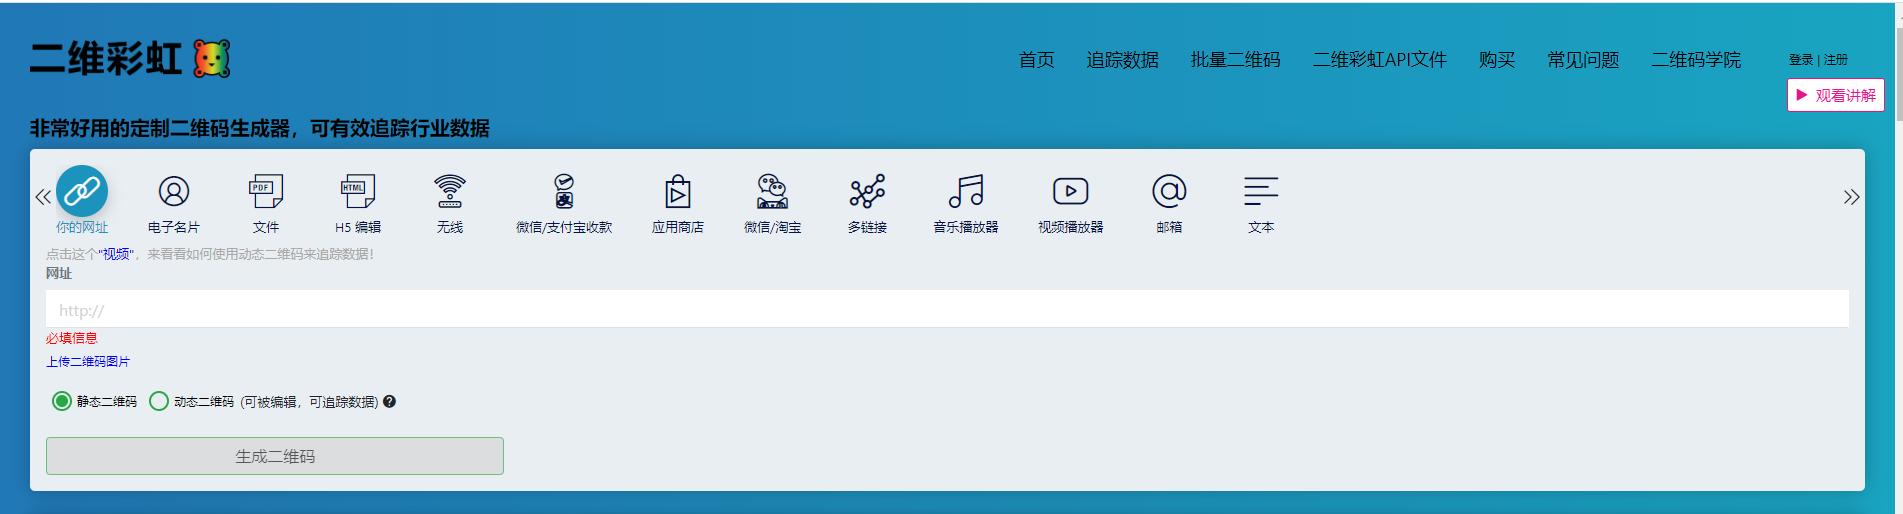Click the 生成二维码 button

click(275, 456)
